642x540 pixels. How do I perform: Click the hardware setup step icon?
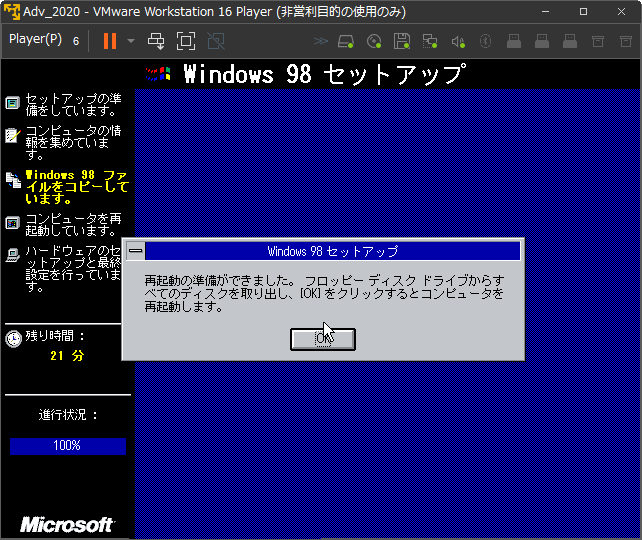13,255
